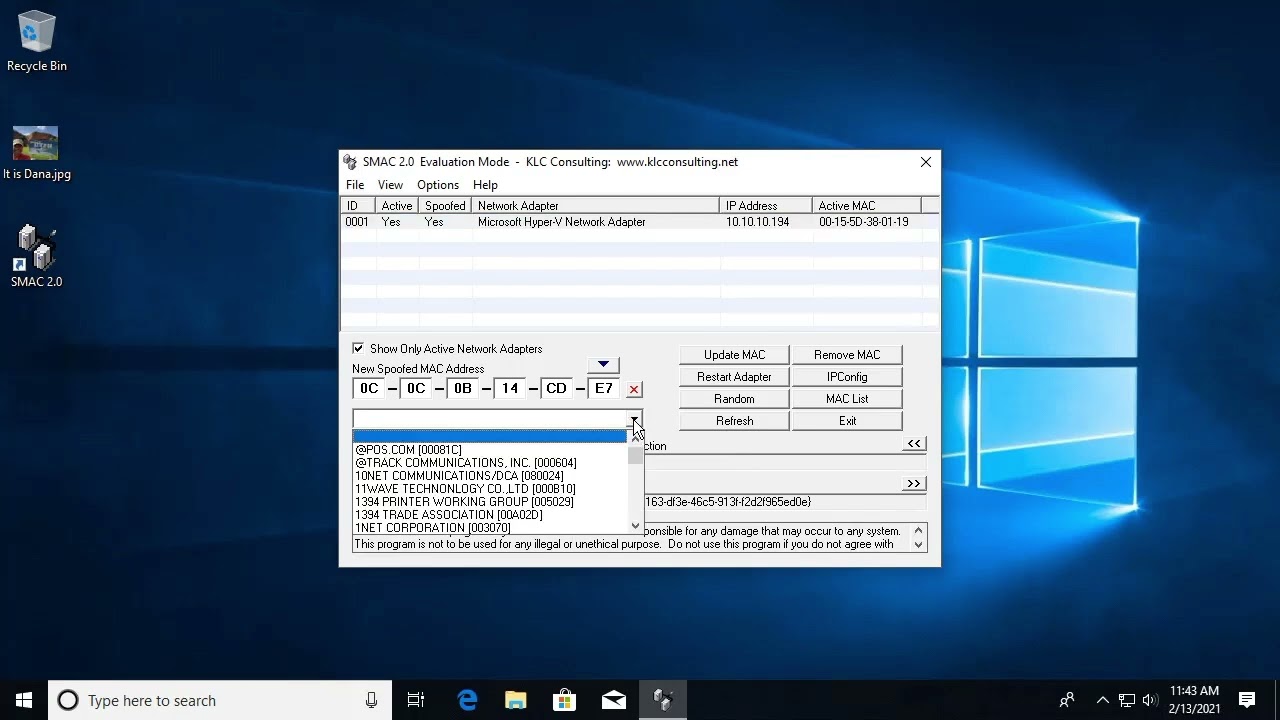Open File Explorer from taskbar
The width and height of the screenshot is (1280, 720).
coord(516,700)
